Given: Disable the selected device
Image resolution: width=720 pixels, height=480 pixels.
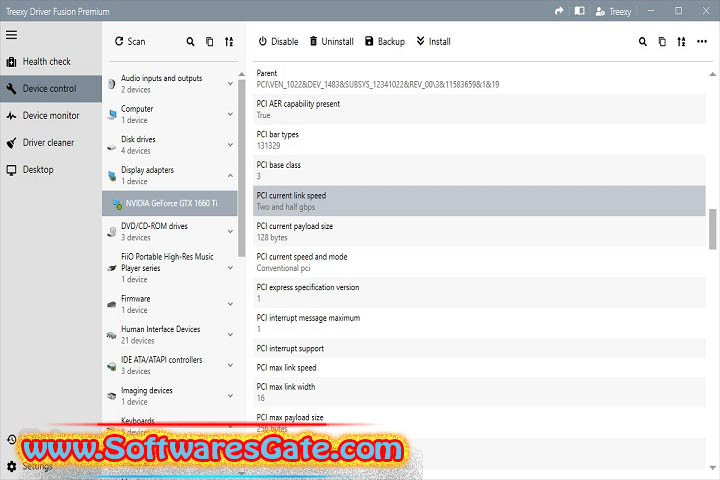Looking at the screenshot, I should click(278, 41).
